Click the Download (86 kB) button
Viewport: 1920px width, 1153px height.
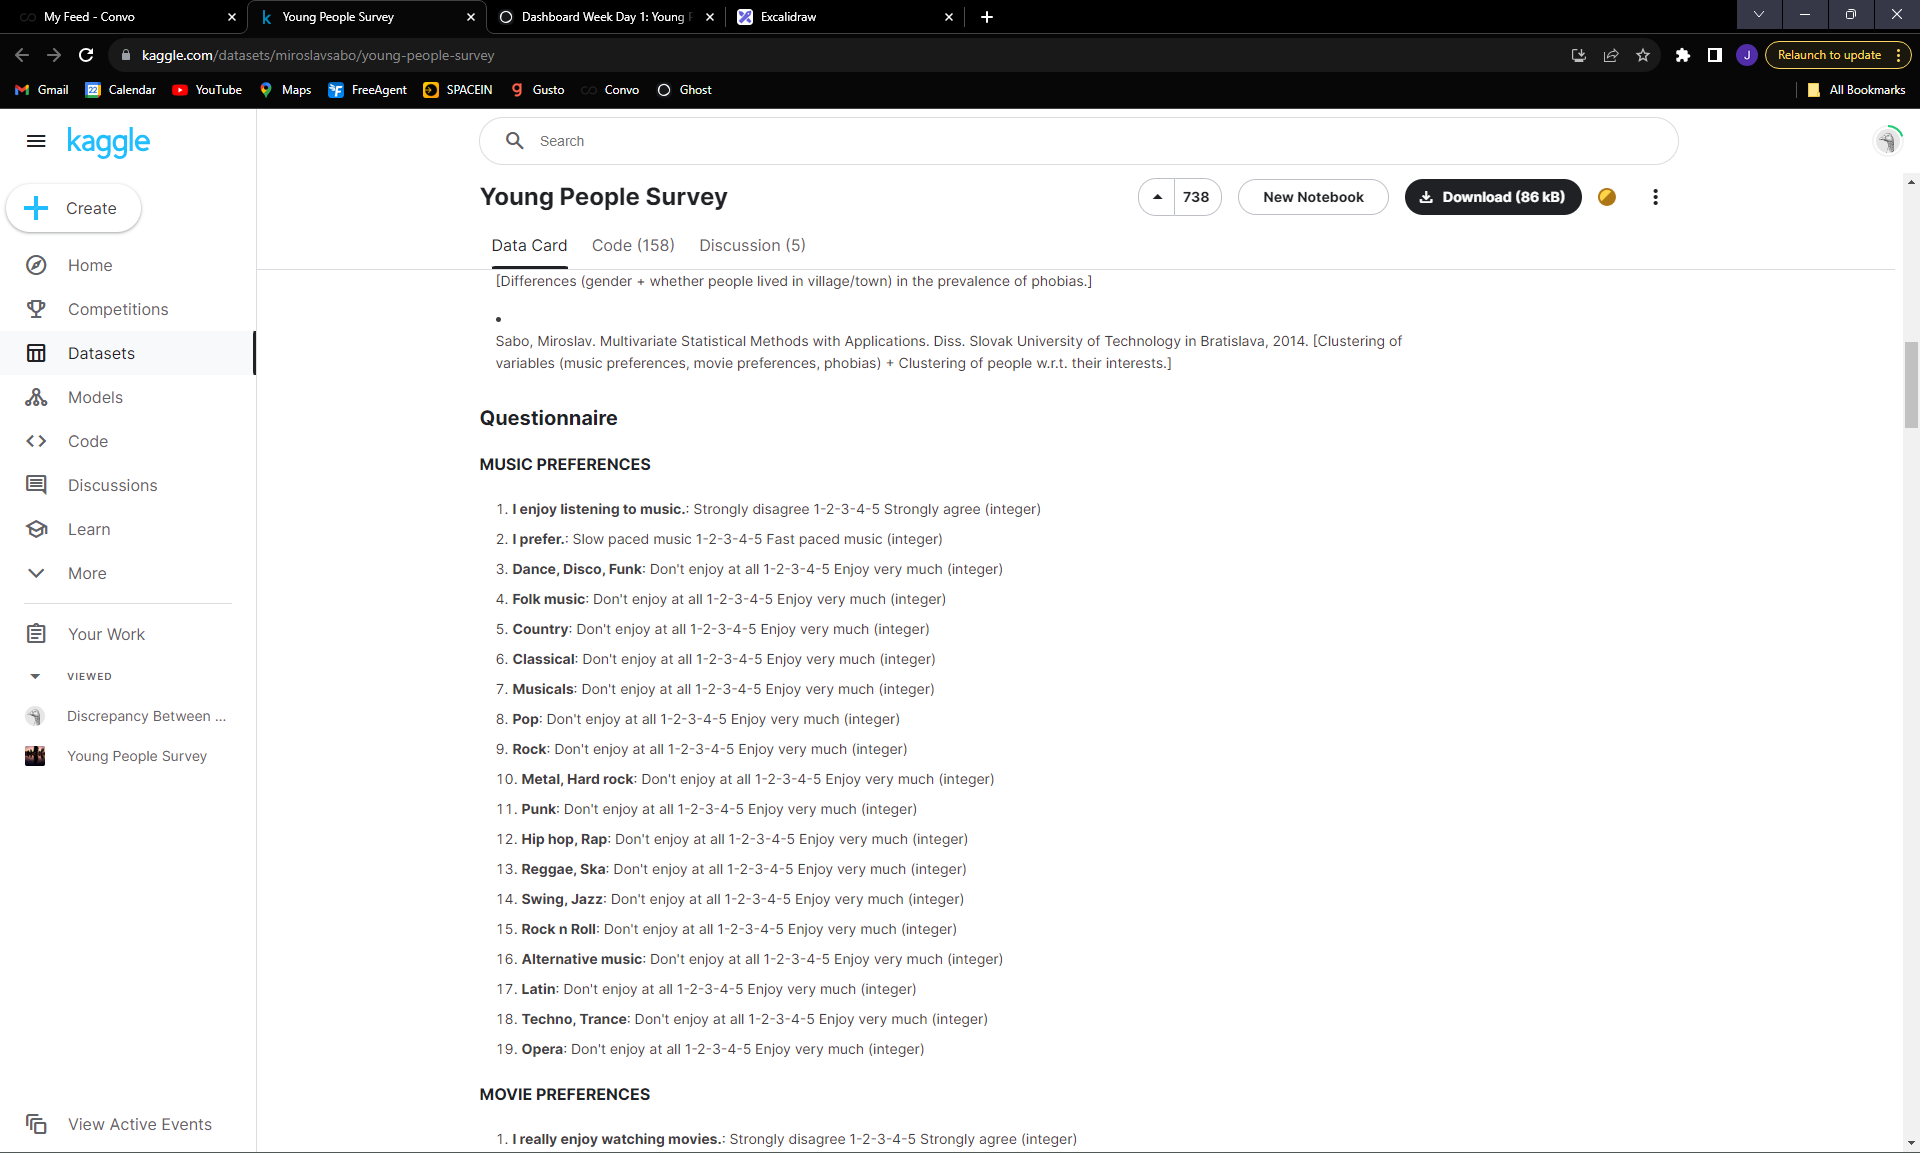coord(1492,197)
